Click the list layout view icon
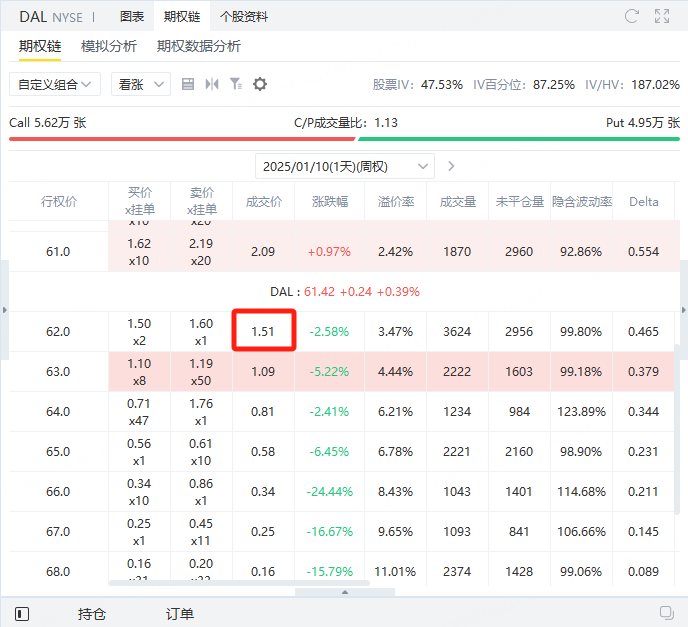688x627 pixels. pos(188,84)
